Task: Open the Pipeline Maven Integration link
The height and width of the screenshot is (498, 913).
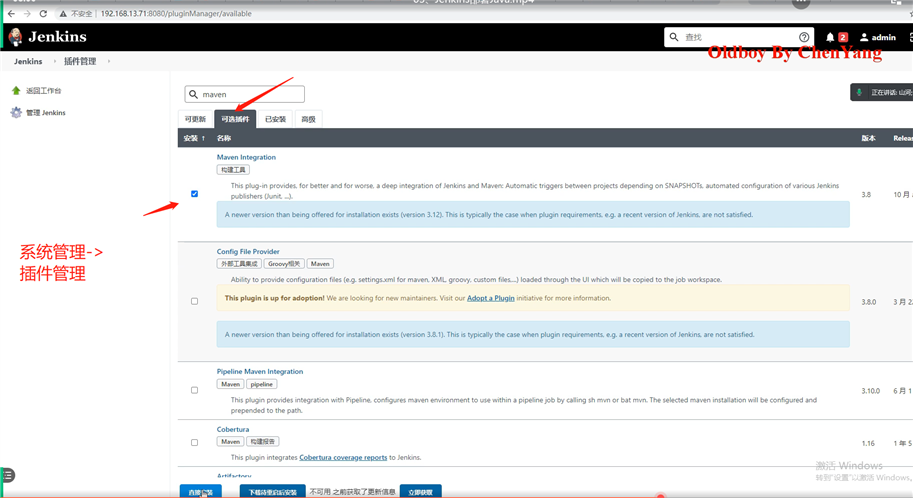Action: (x=260, y=372)
